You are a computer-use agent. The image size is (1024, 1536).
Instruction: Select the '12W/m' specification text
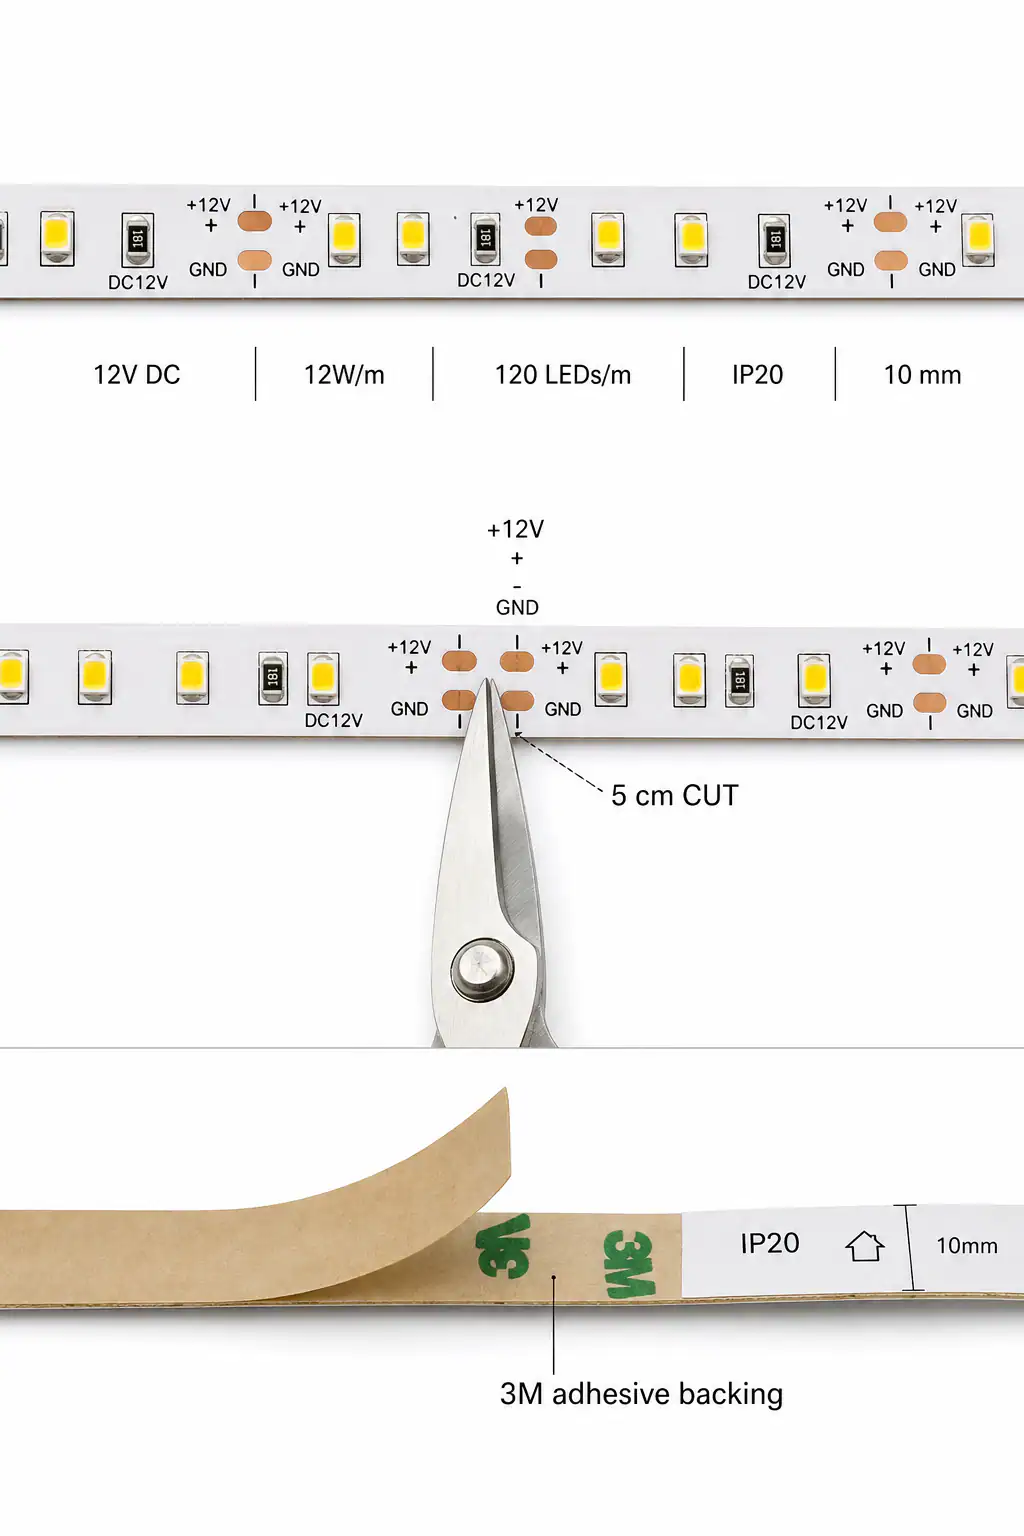344,375
